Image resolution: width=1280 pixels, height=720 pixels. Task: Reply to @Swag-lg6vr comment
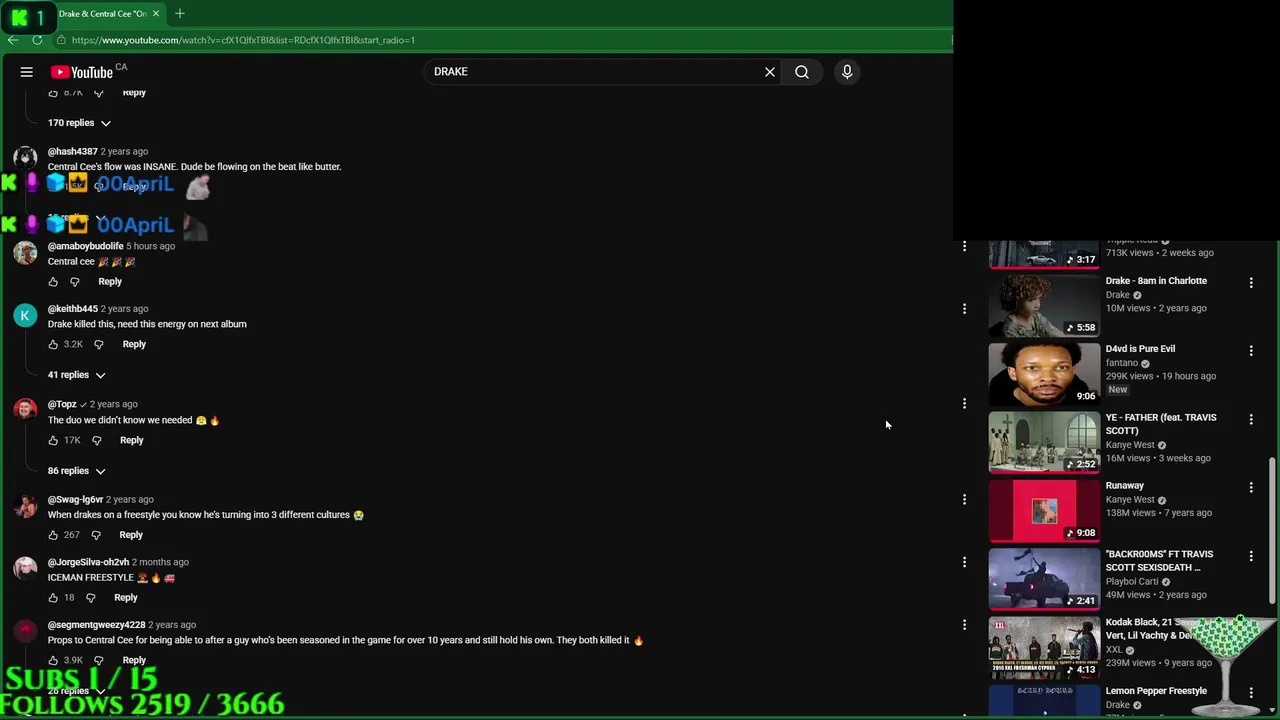pos(131,535)
